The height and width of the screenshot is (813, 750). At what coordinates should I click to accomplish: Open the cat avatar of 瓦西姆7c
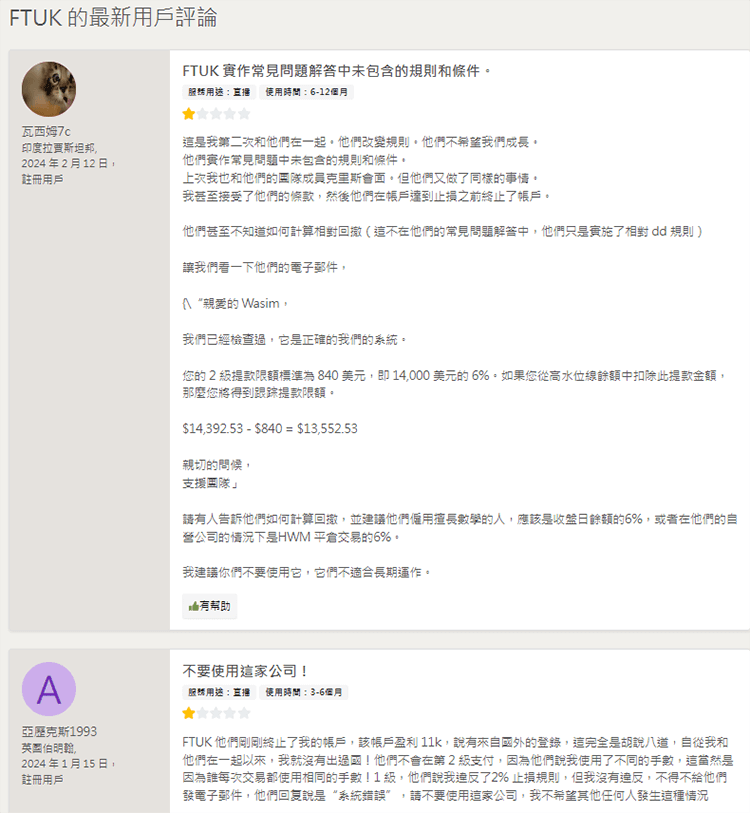coord(49,89)
